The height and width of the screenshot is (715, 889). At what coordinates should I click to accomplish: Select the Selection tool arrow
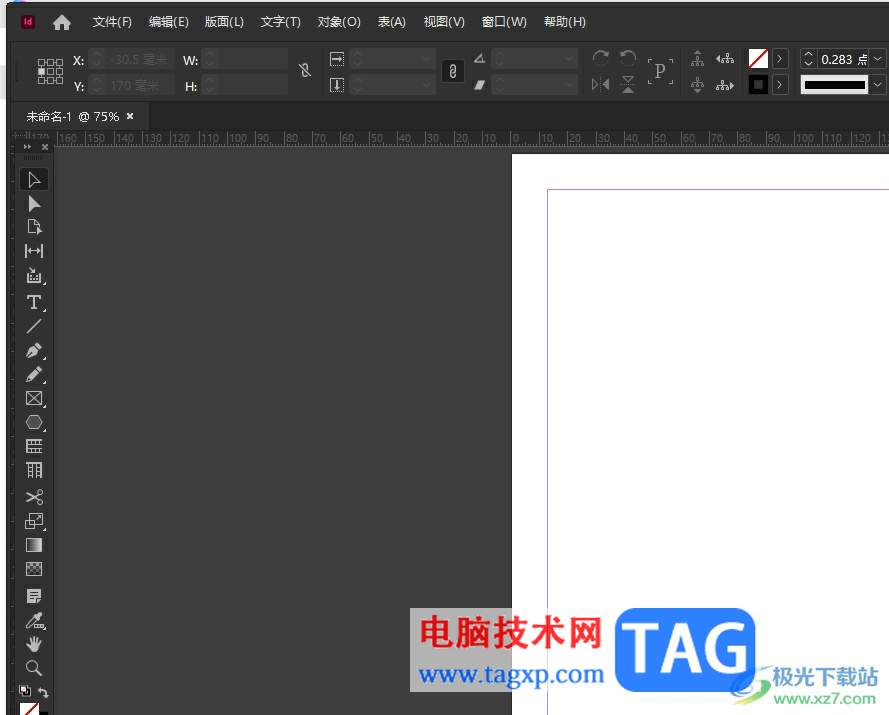(34, 180)
